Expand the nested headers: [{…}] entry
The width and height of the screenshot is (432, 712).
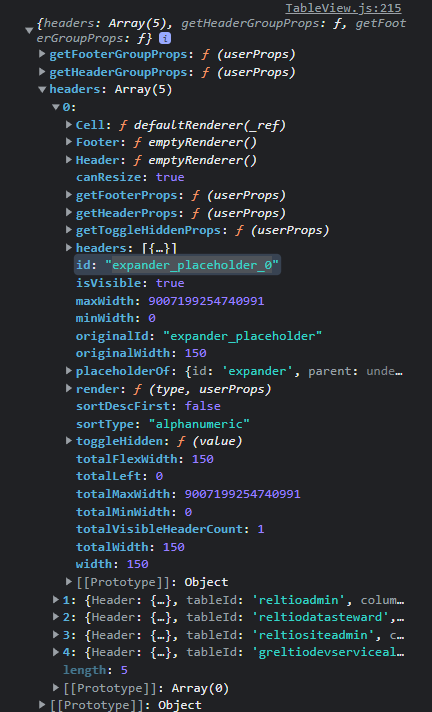(69, 247)
